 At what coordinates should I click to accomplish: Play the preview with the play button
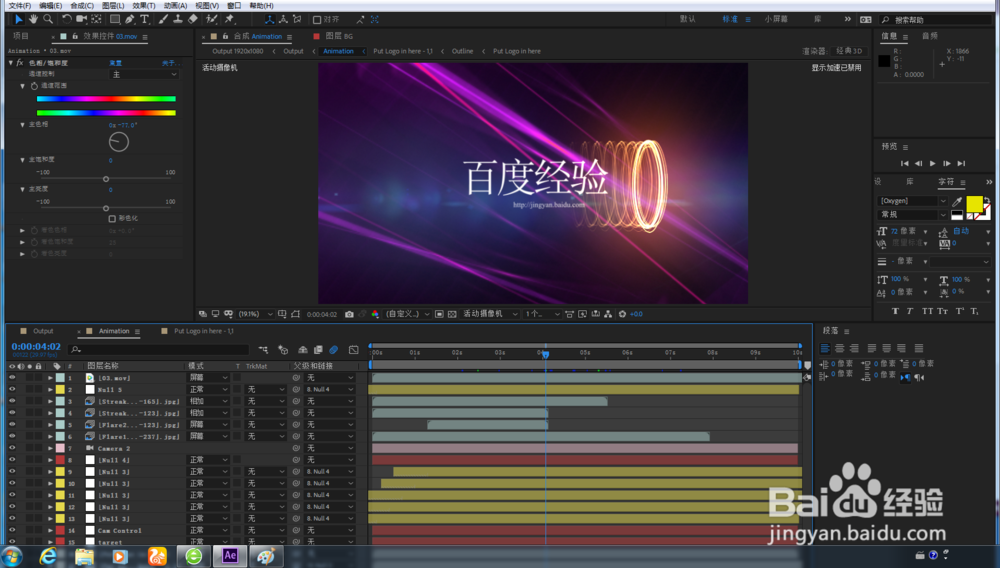click(x=932, y=163)
